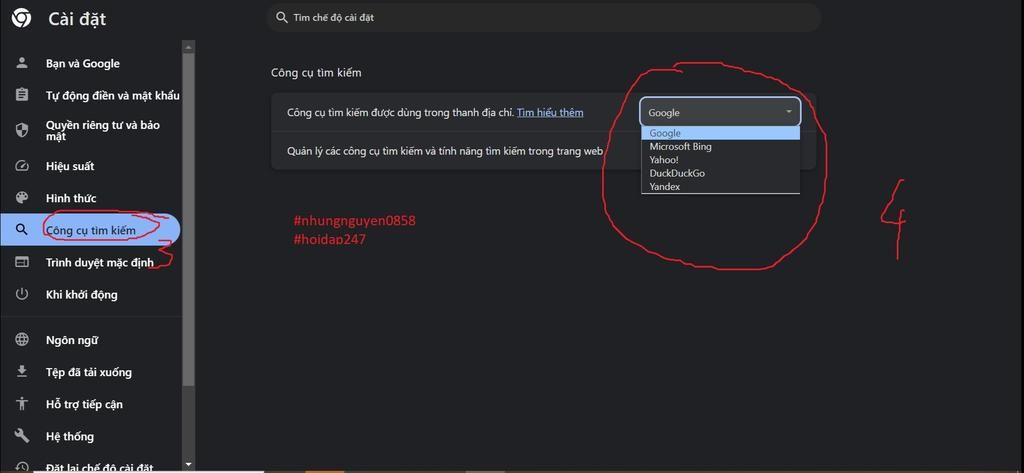This screenshot has height=473, width=1024.
Task: Choose Google from the dropdown list
Action: point(720,133)
